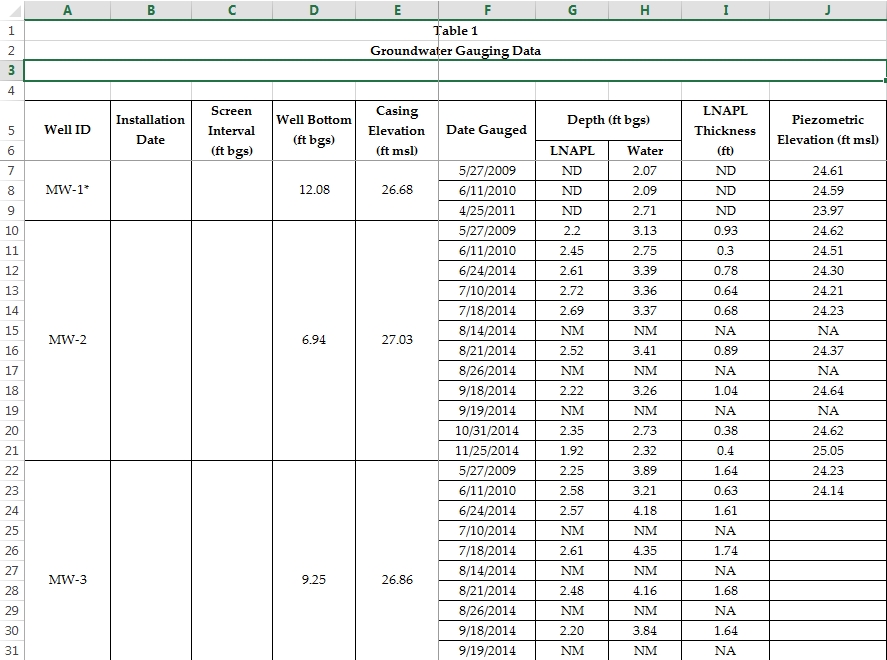This screenshot has height=660, width=887.
Task: Click the 'Depth (ft bgs)' header
Action: [x=609, y=120]
